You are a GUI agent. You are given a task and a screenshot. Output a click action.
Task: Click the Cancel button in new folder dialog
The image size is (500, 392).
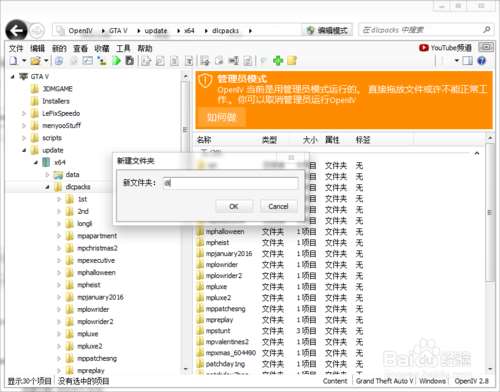[x=278, y=206]
